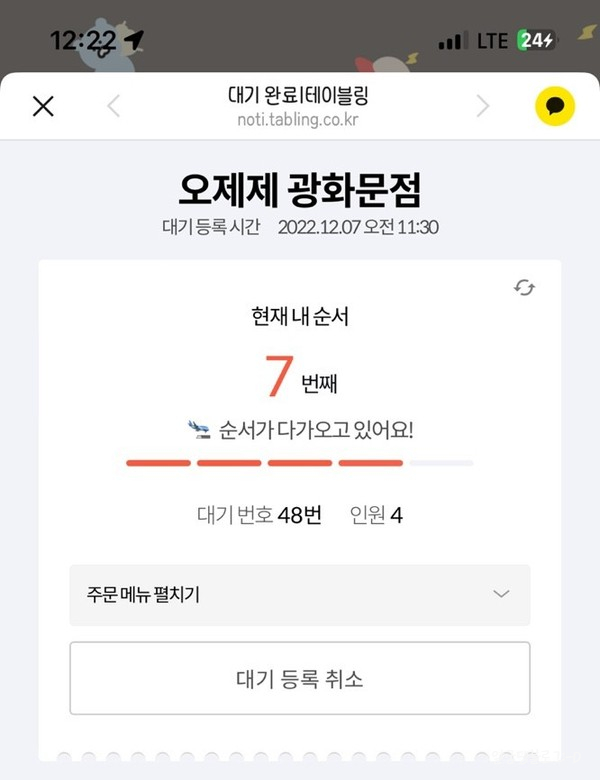600x780 pixels.
Task: Go back with the left chevron arrow
Action: pyautogui.click(x=114, y=106)
